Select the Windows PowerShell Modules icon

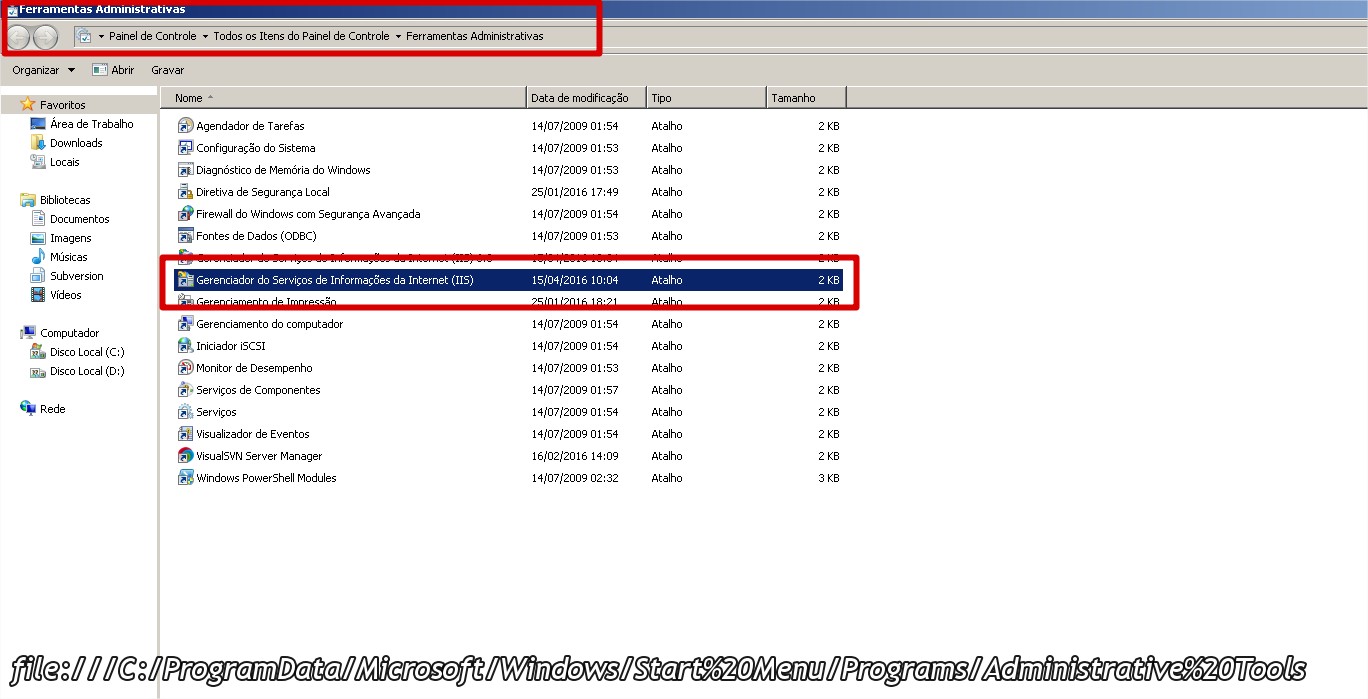point(185,478)
